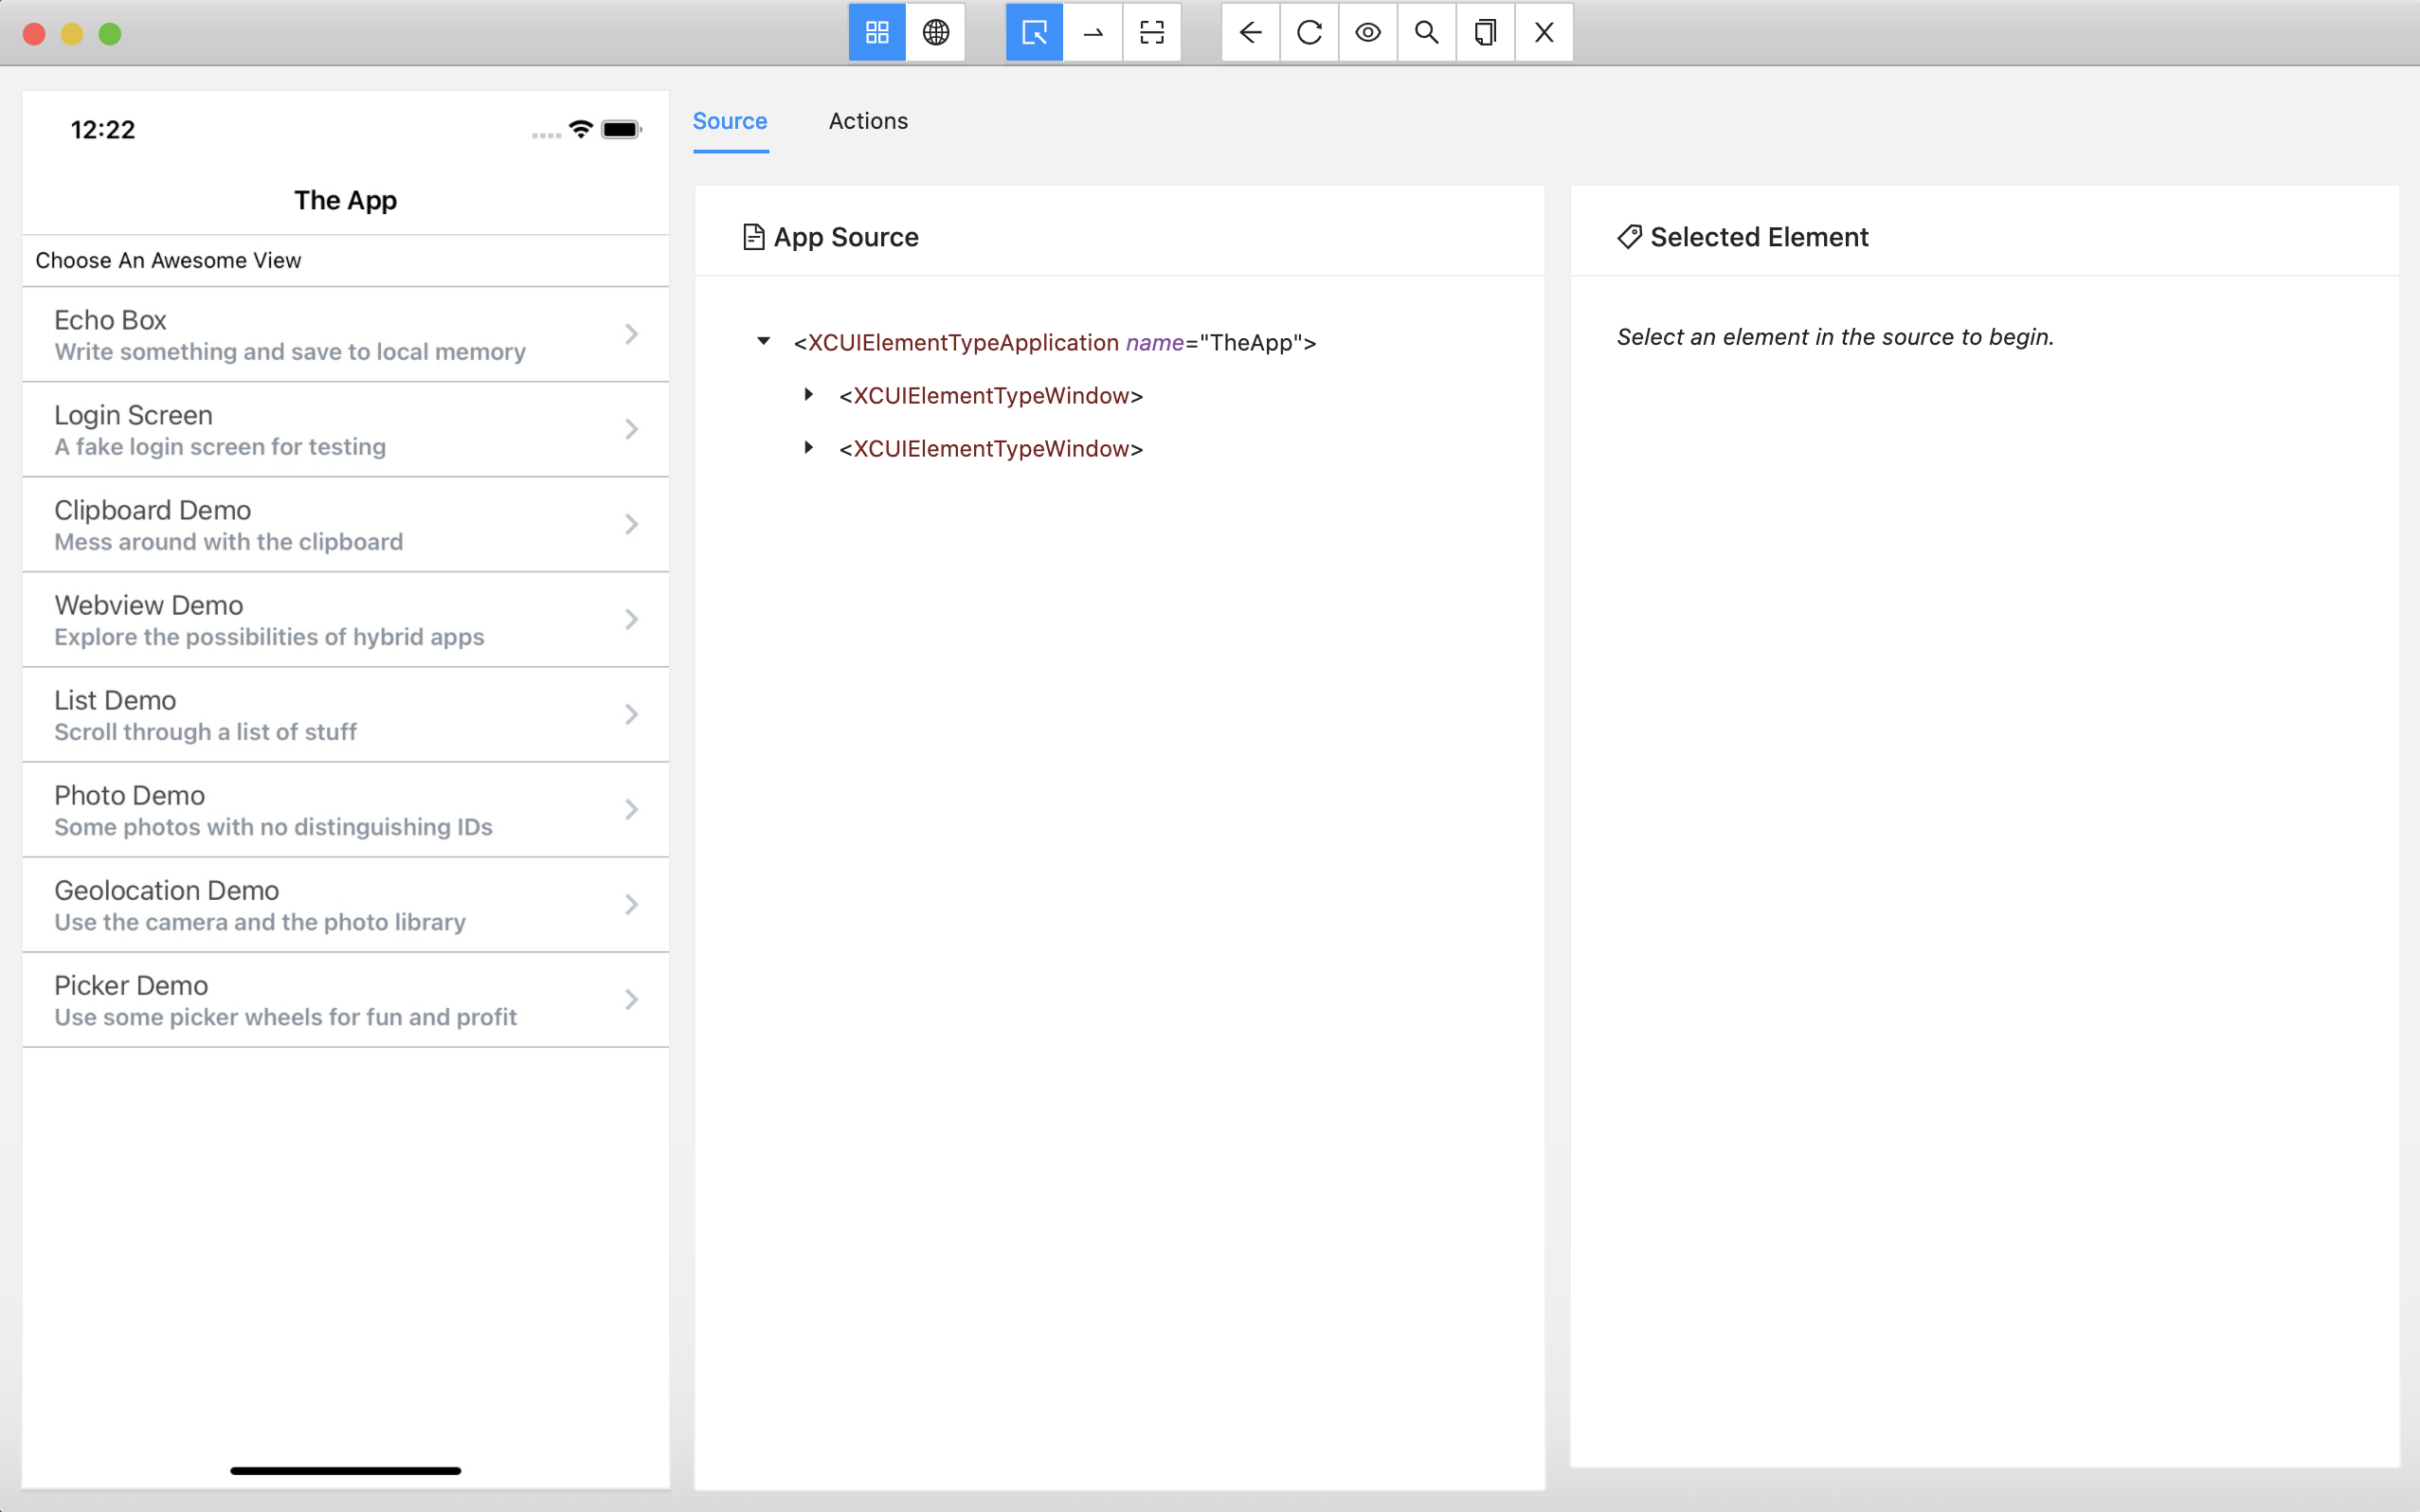
Task: Refresh source and screenshot
Action: click(x=1309, y=33)
